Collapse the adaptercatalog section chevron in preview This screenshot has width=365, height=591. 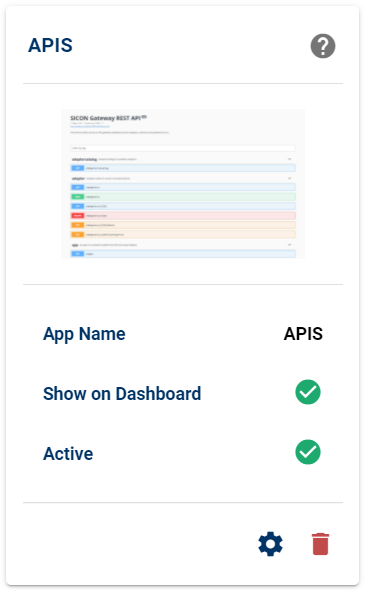click(x=289, y=159)
